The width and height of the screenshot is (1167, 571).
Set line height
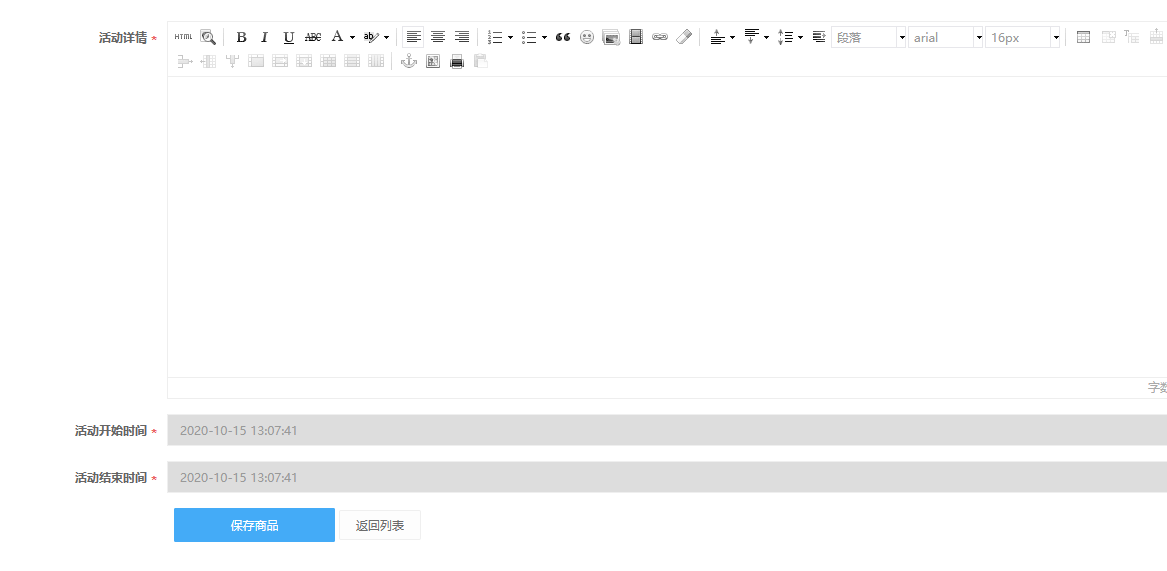pos(785,36)
